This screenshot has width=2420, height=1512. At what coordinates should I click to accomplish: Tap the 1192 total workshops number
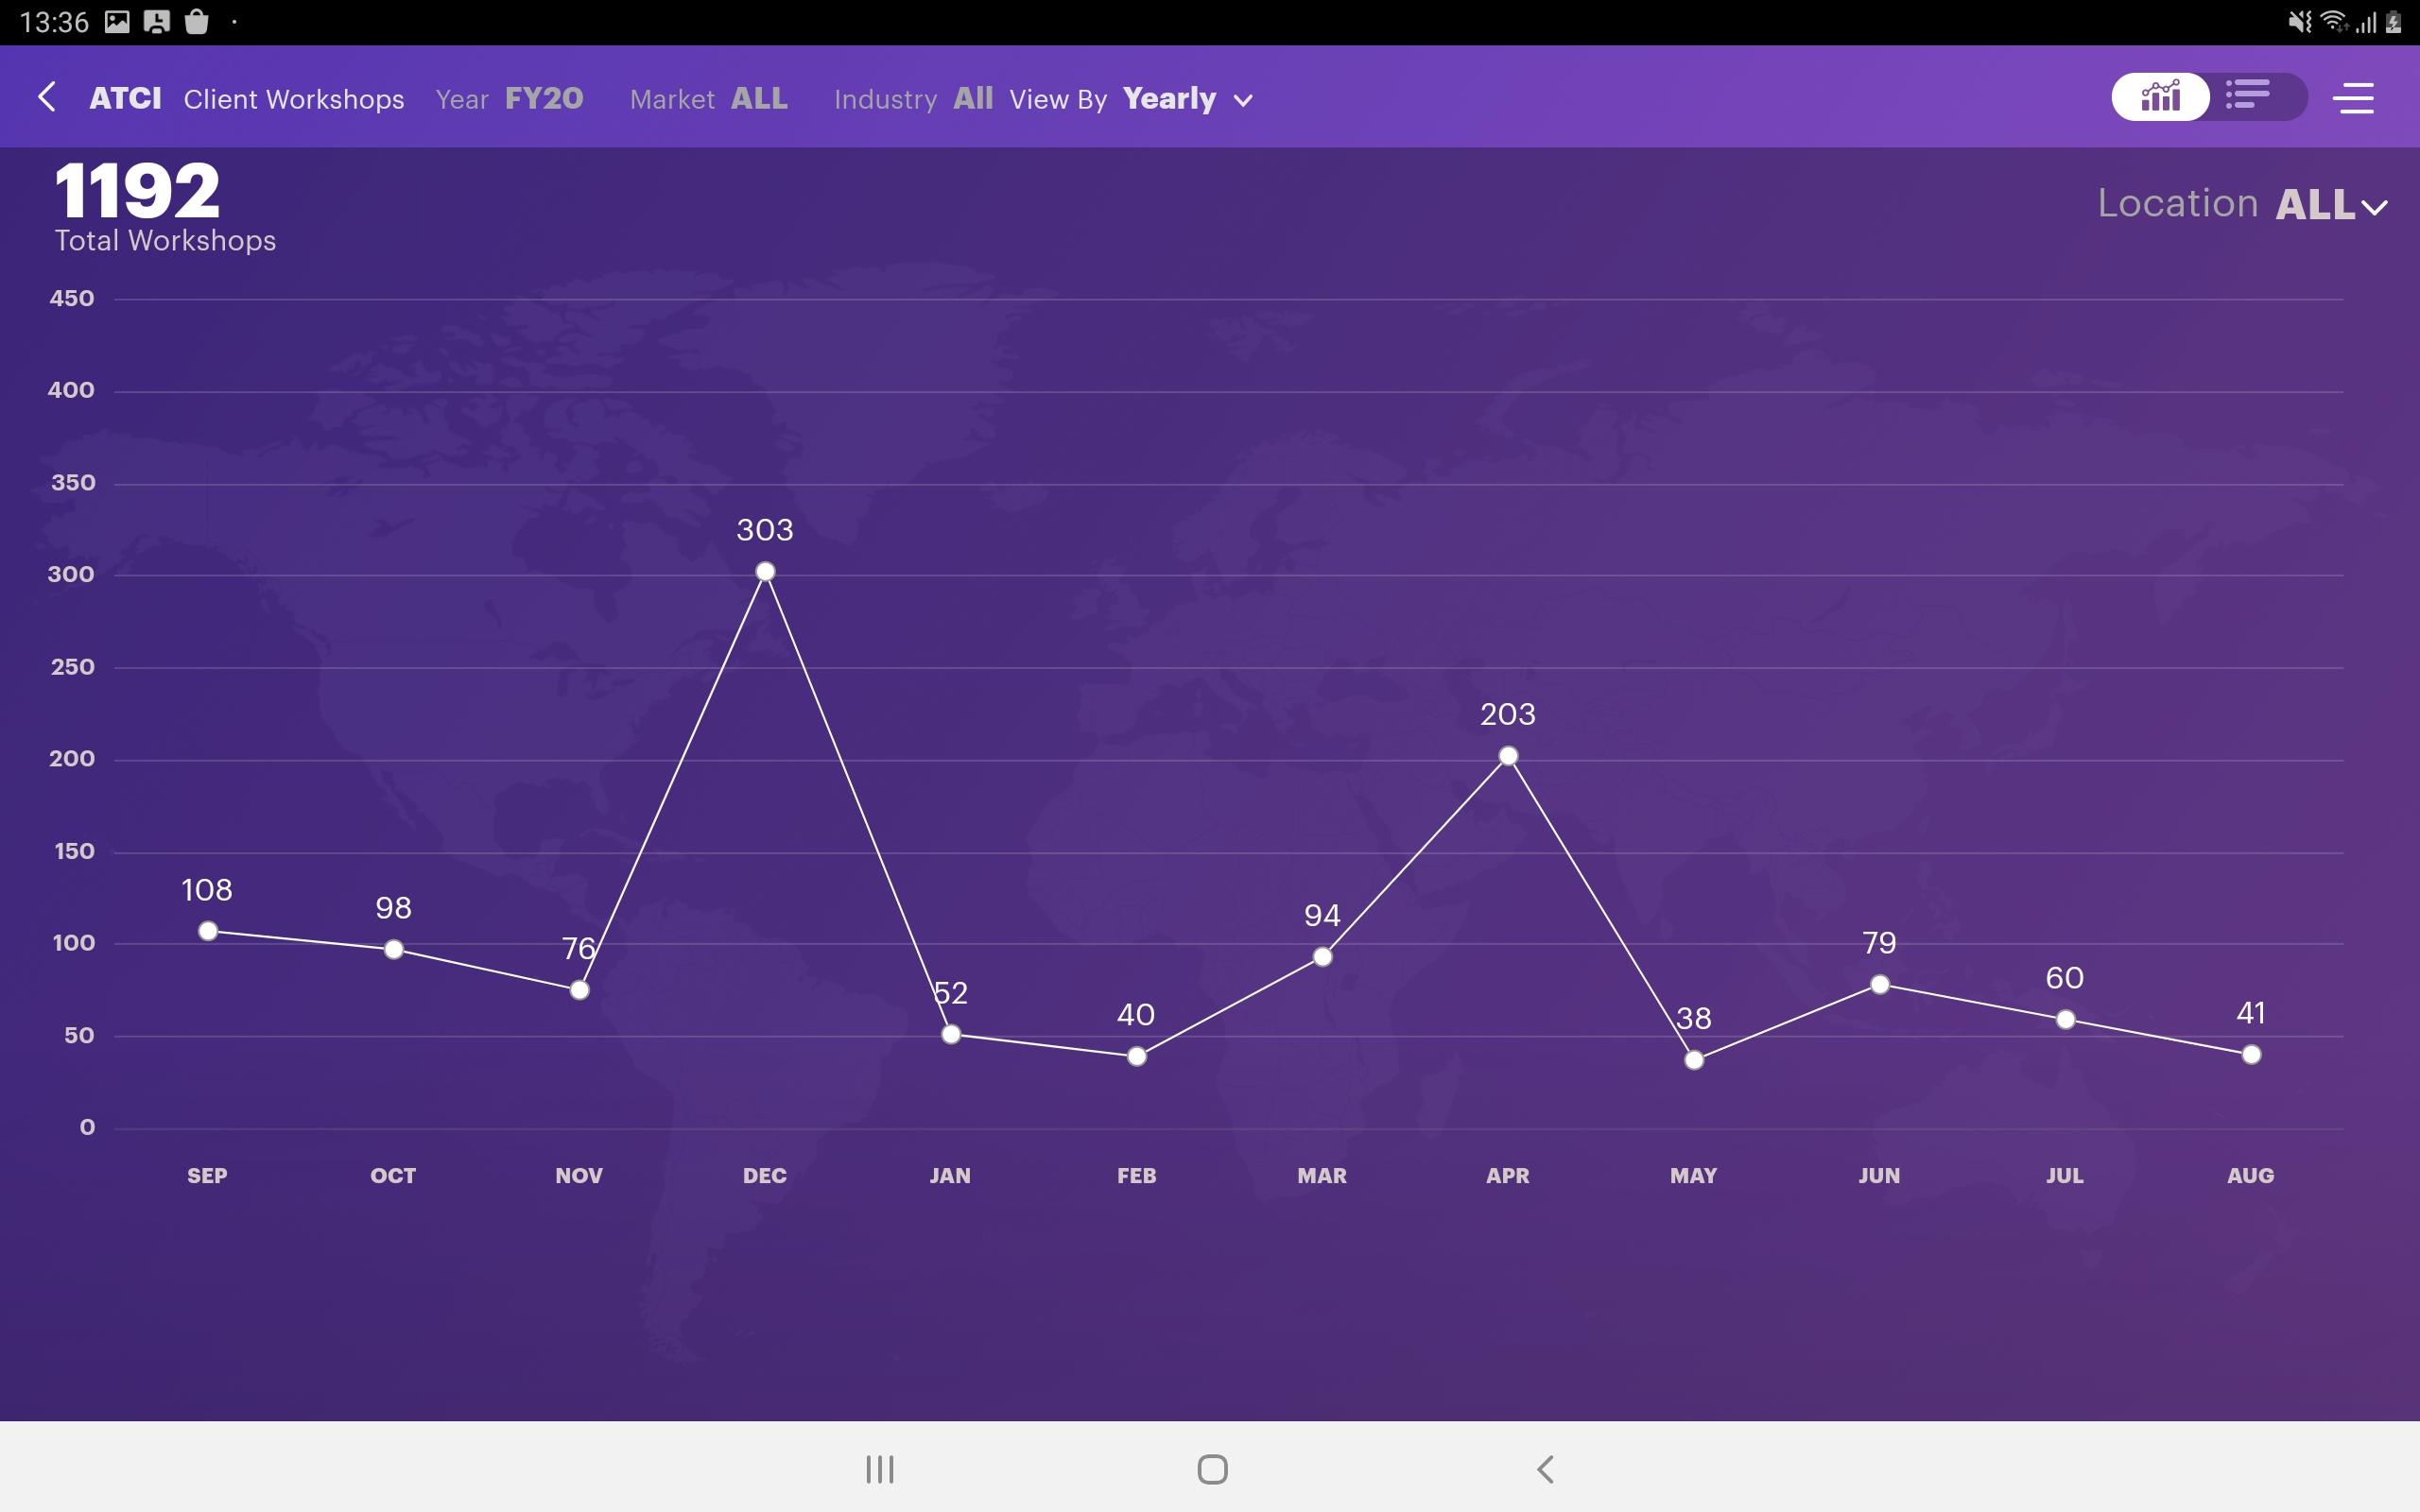point(137,191)
